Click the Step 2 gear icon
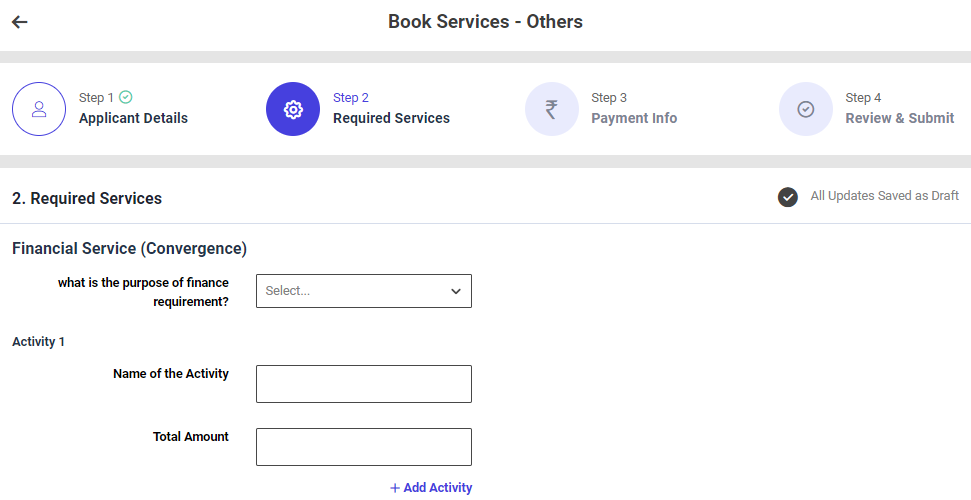This screenshot has height=500, width=971. tap(293, 109)
